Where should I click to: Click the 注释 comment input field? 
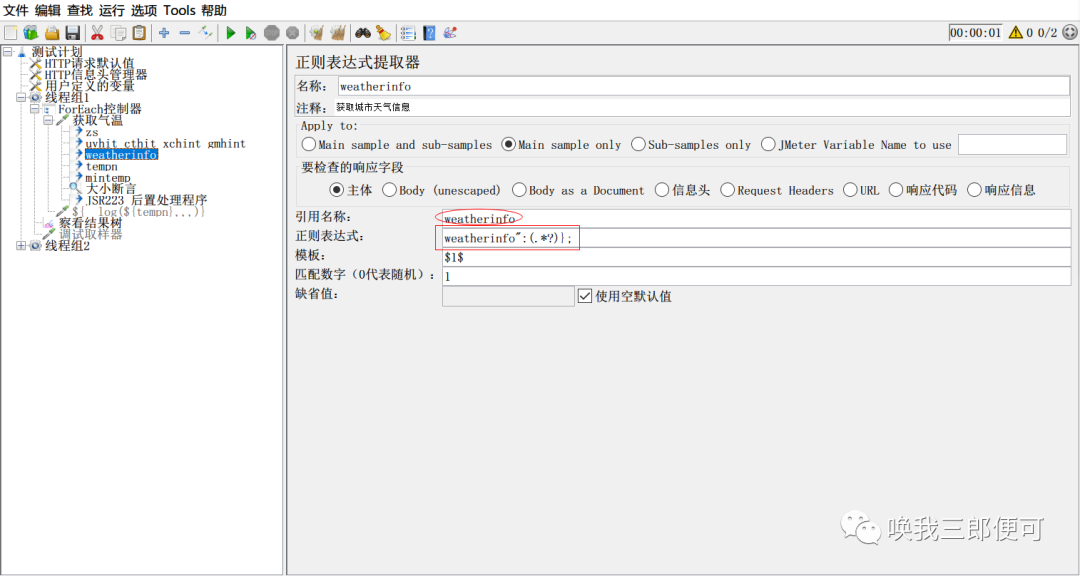(x=702, y=107)
